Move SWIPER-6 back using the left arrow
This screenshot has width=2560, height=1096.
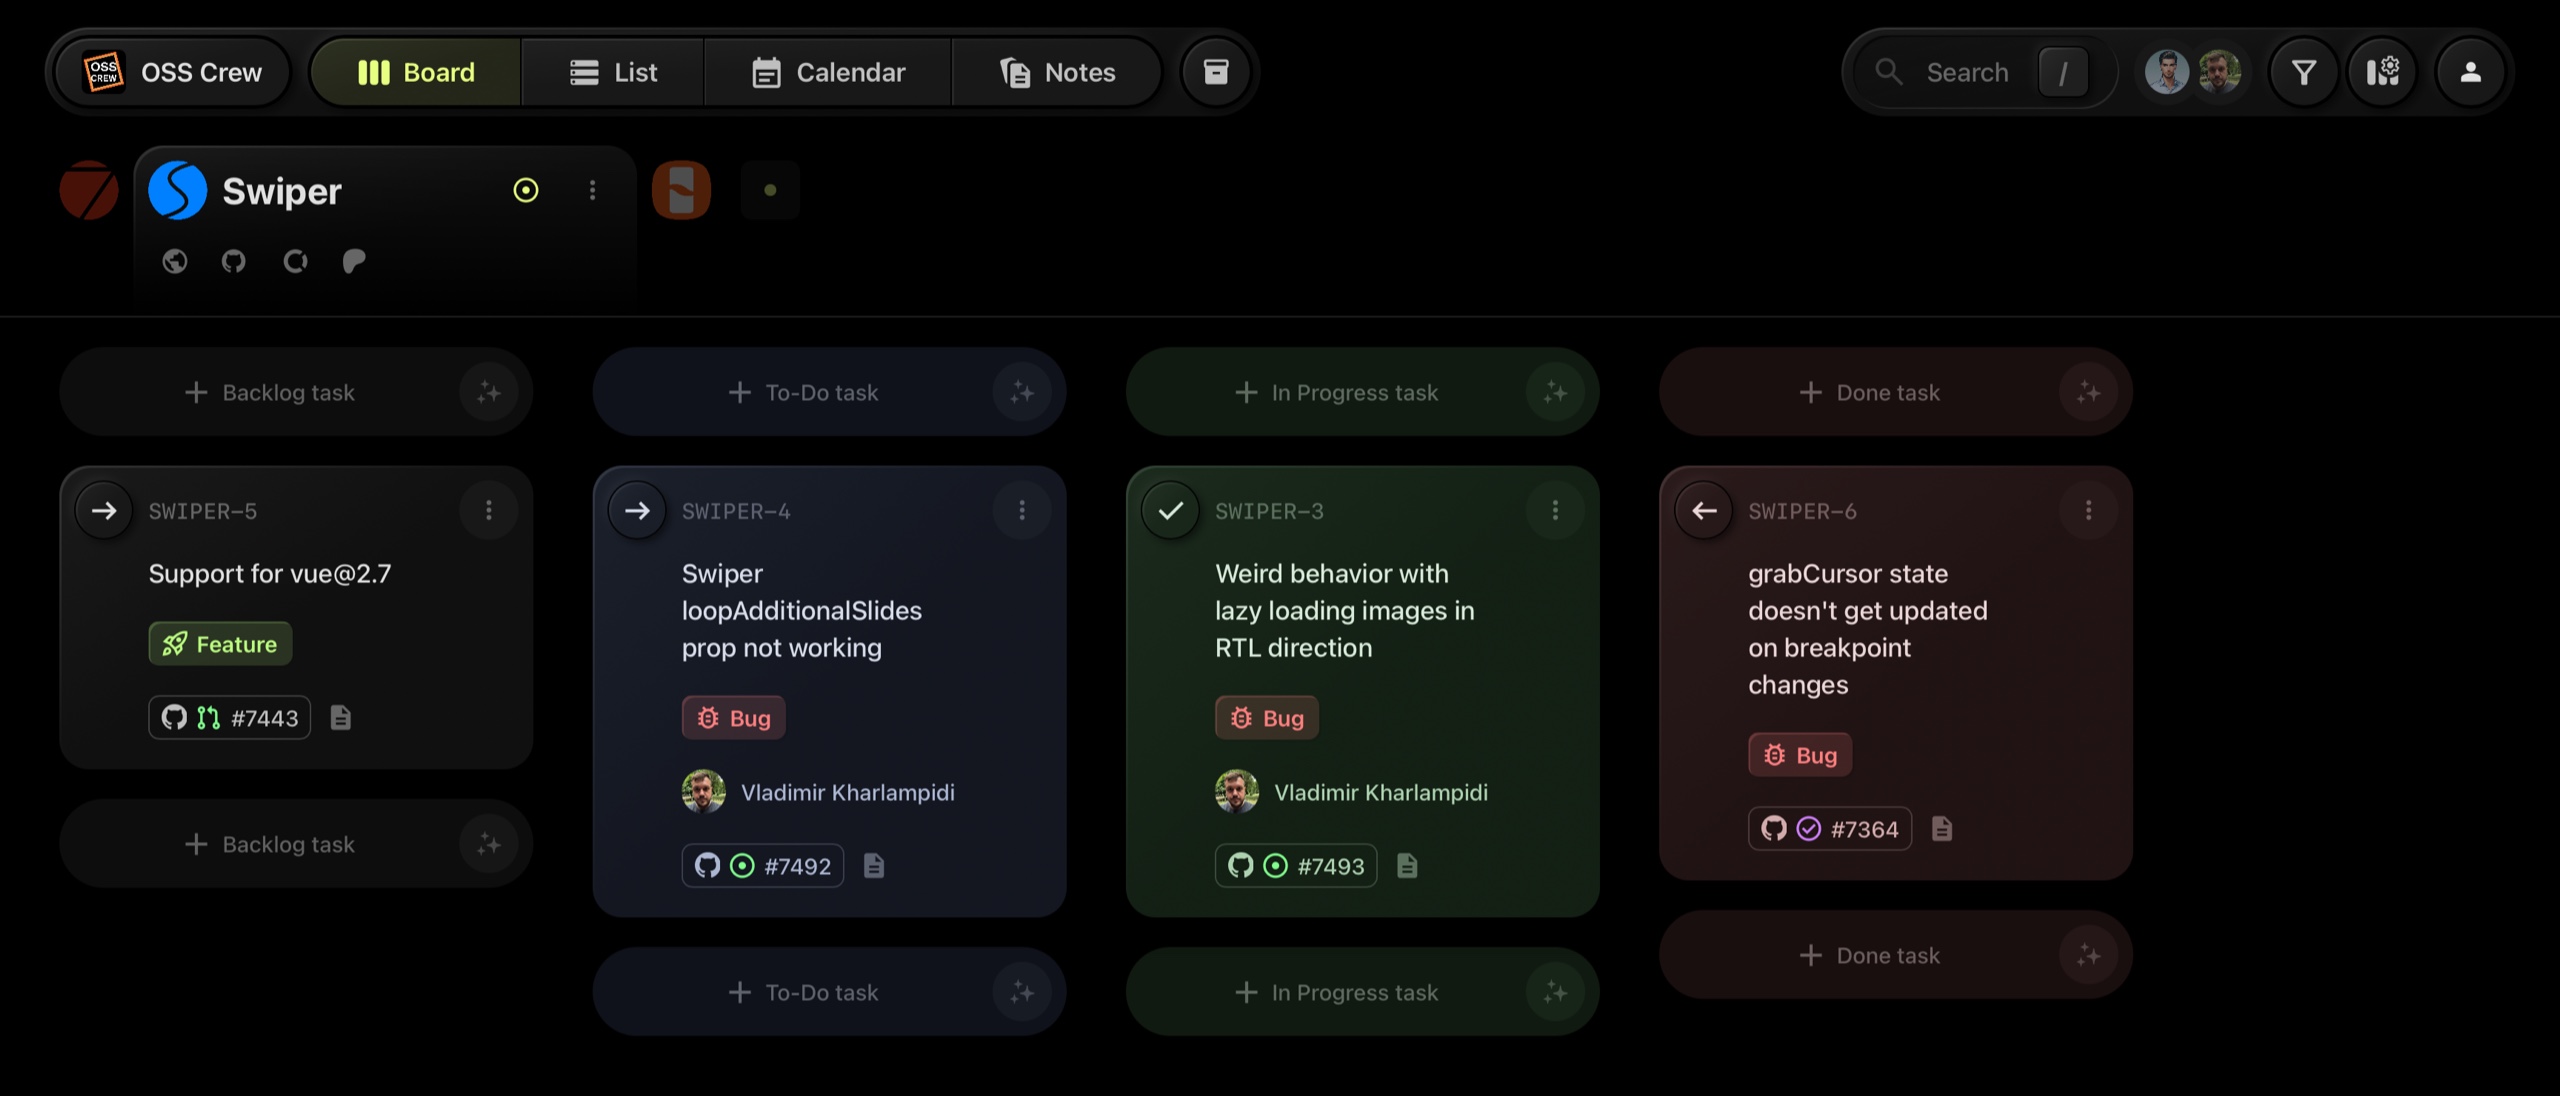tap(1704, 511)
